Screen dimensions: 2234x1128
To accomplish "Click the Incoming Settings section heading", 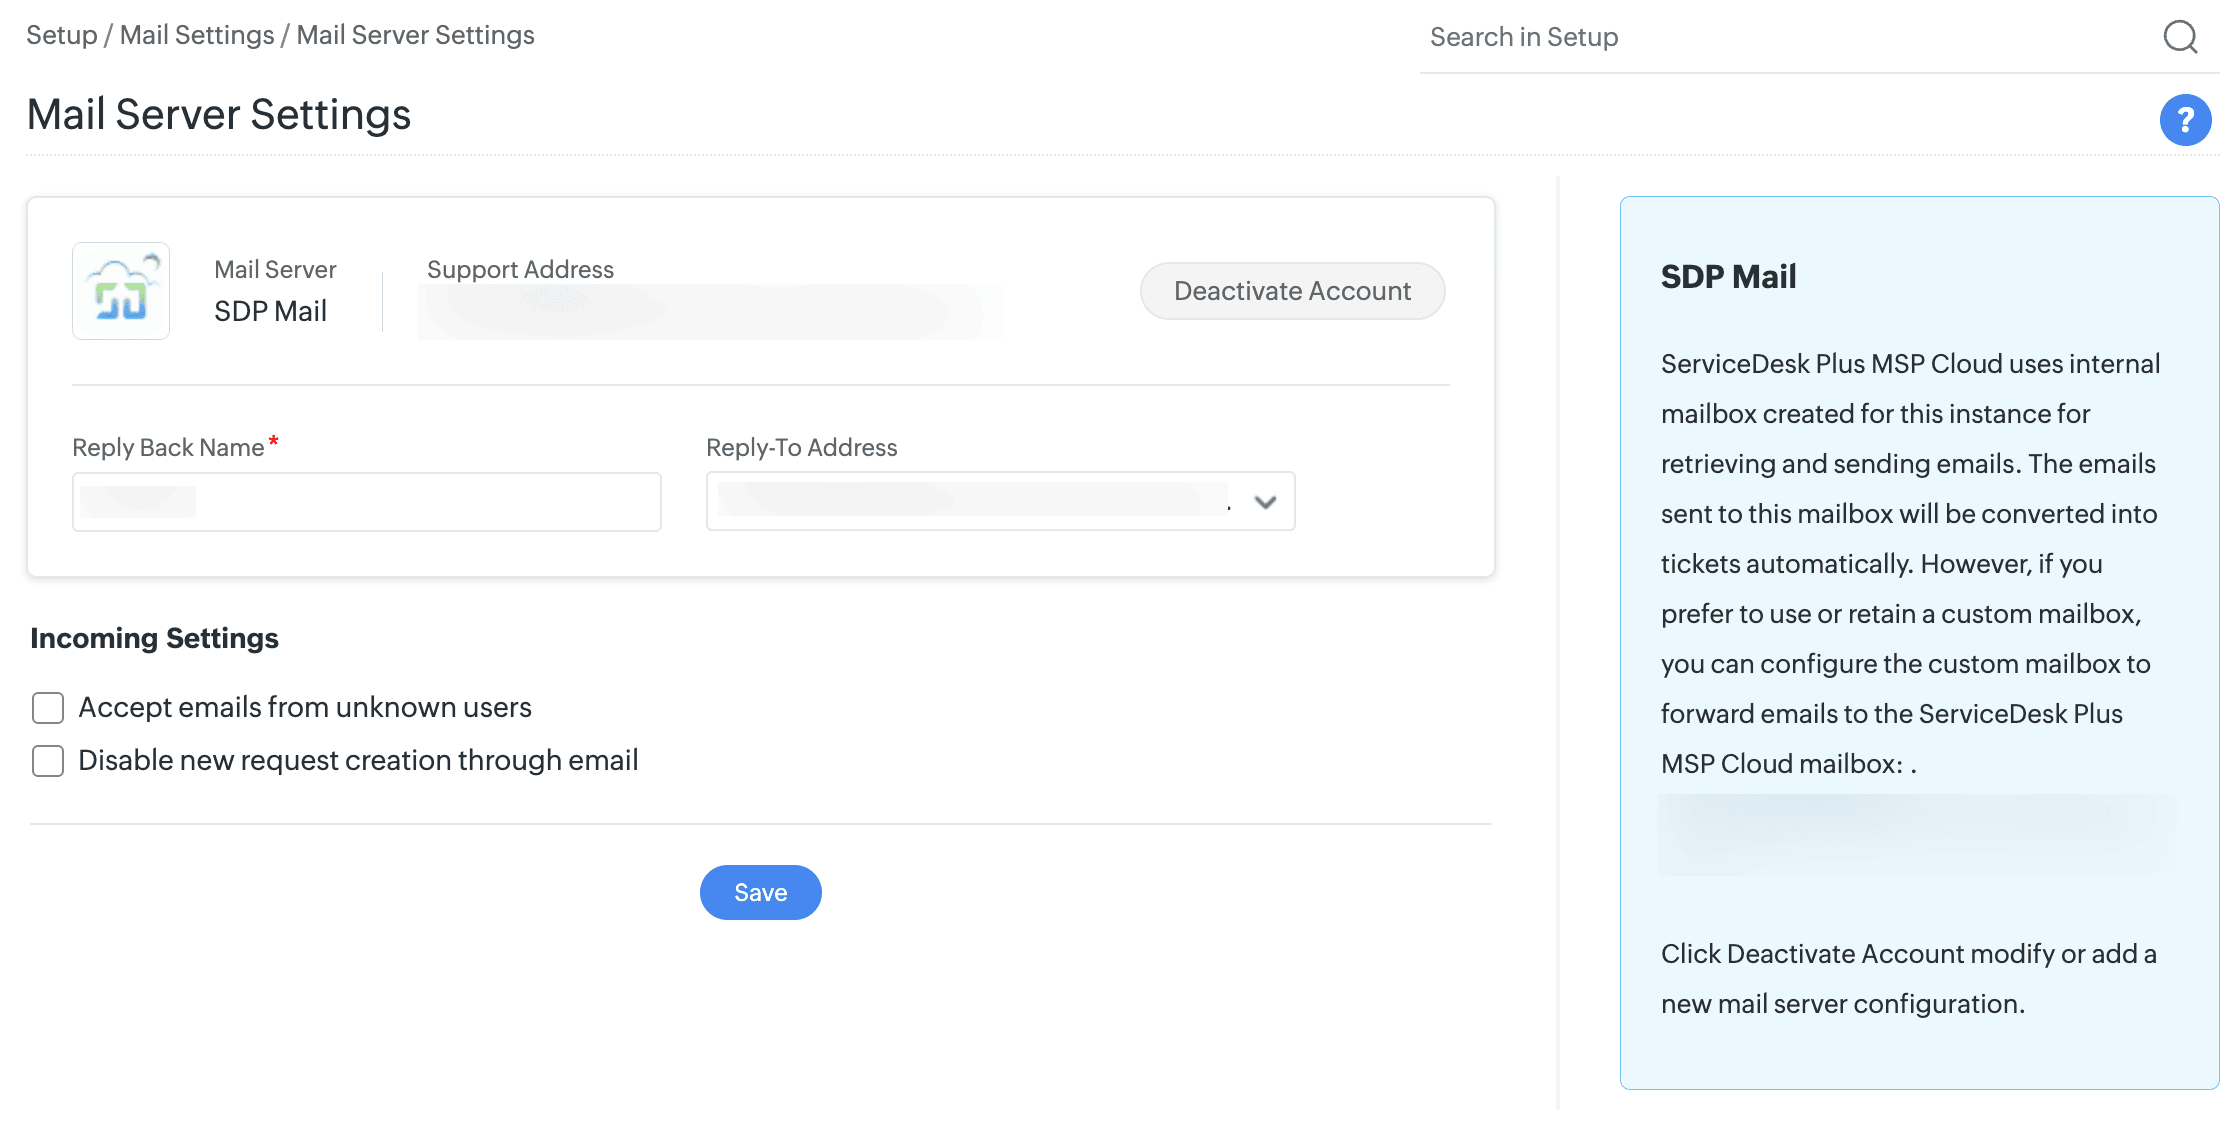I will pyautogui.click(x=154, y=638).
